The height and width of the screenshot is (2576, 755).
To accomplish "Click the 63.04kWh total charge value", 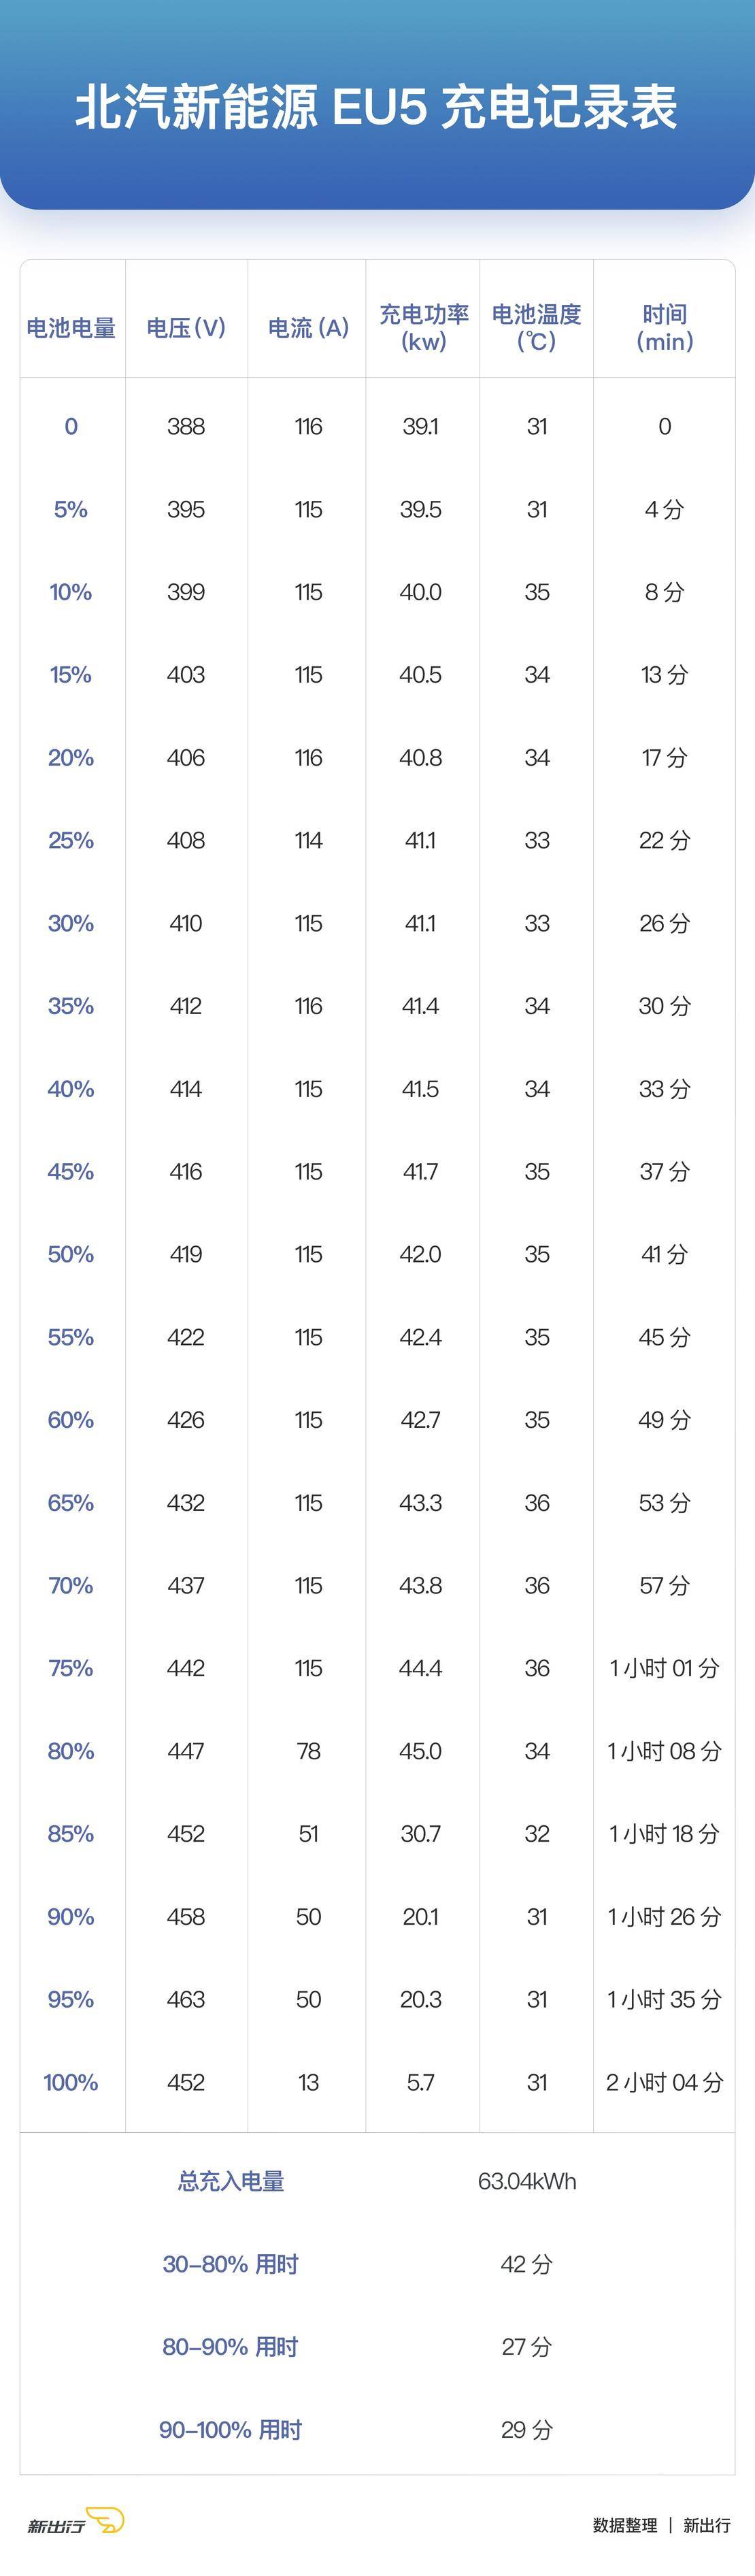I will (x=527, y=2181).
